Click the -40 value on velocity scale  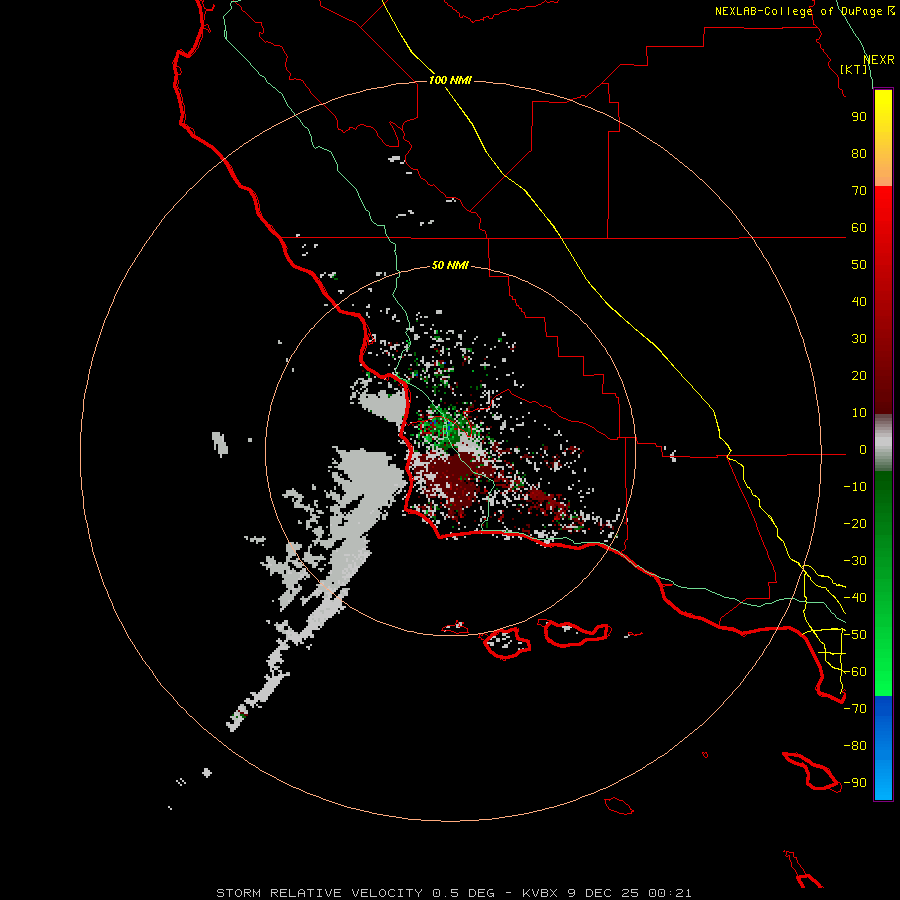coord(855,598)
